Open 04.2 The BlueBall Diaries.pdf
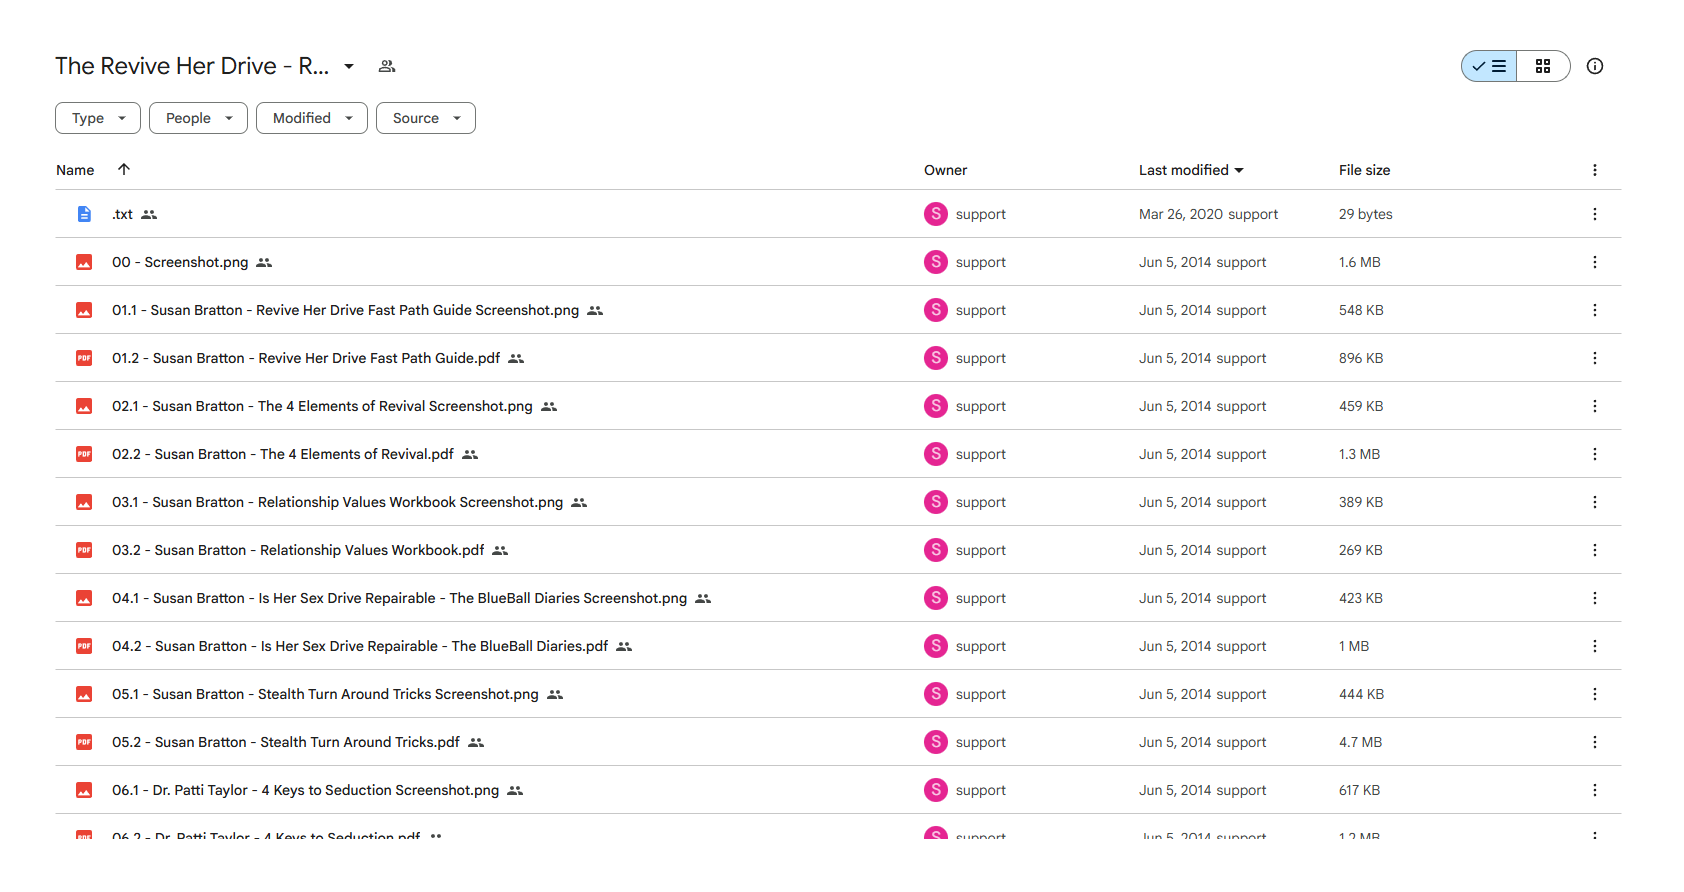Screen dimensions: 1684x892 (x=360, y=646)
